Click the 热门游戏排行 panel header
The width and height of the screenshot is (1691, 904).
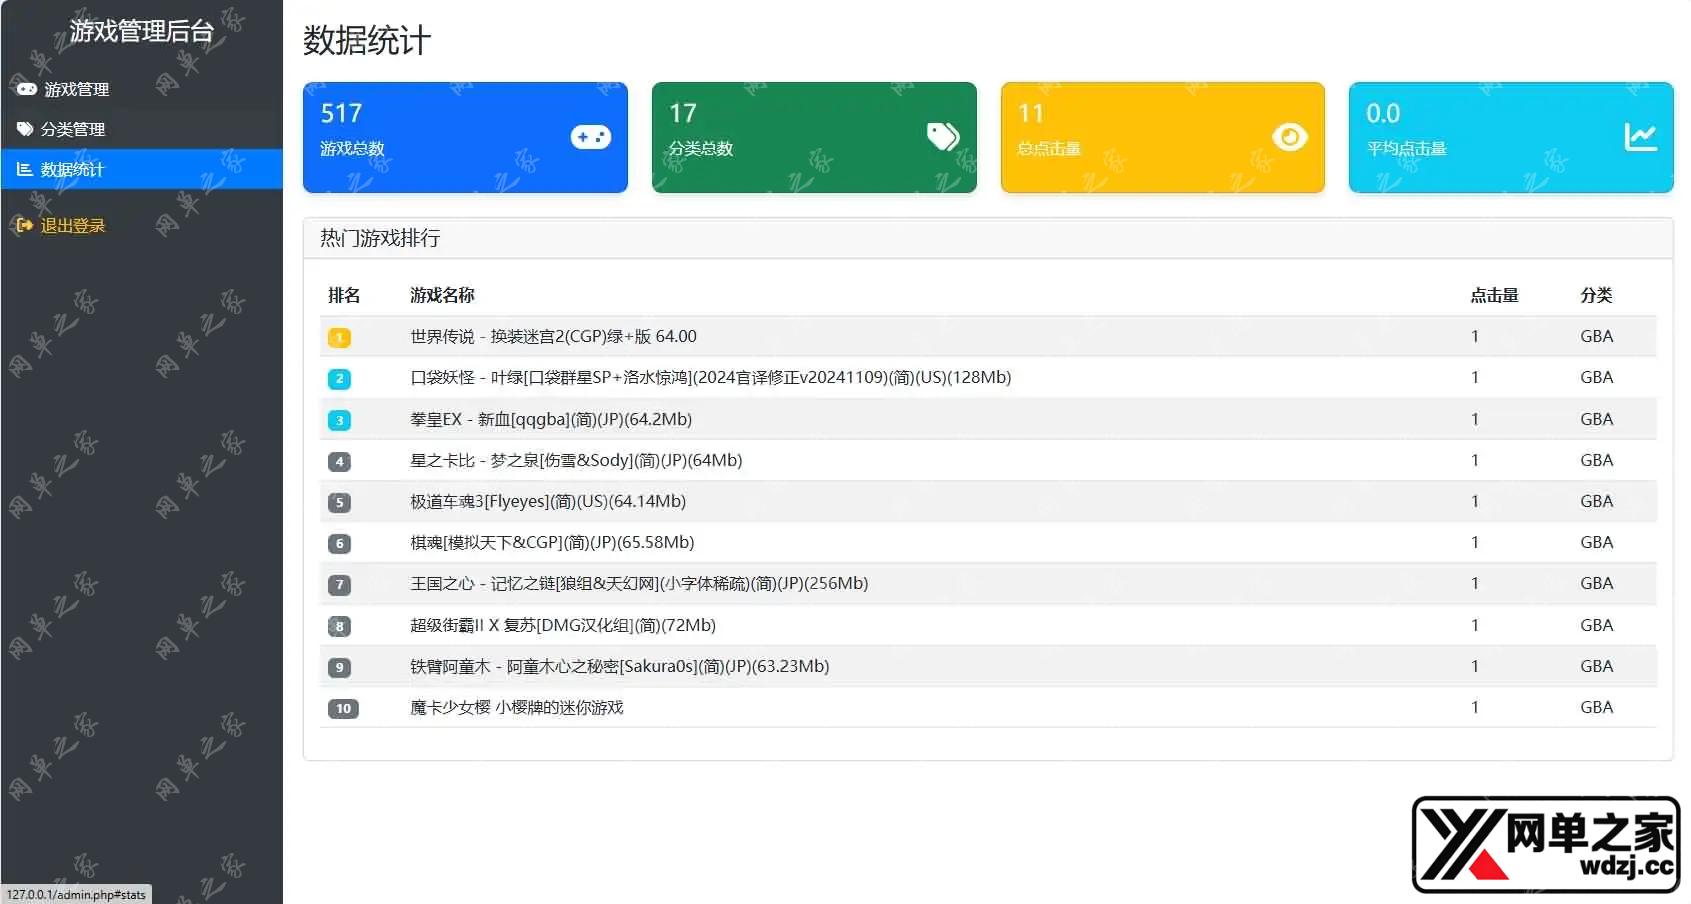pyautogui.click(x=380, y=238)
